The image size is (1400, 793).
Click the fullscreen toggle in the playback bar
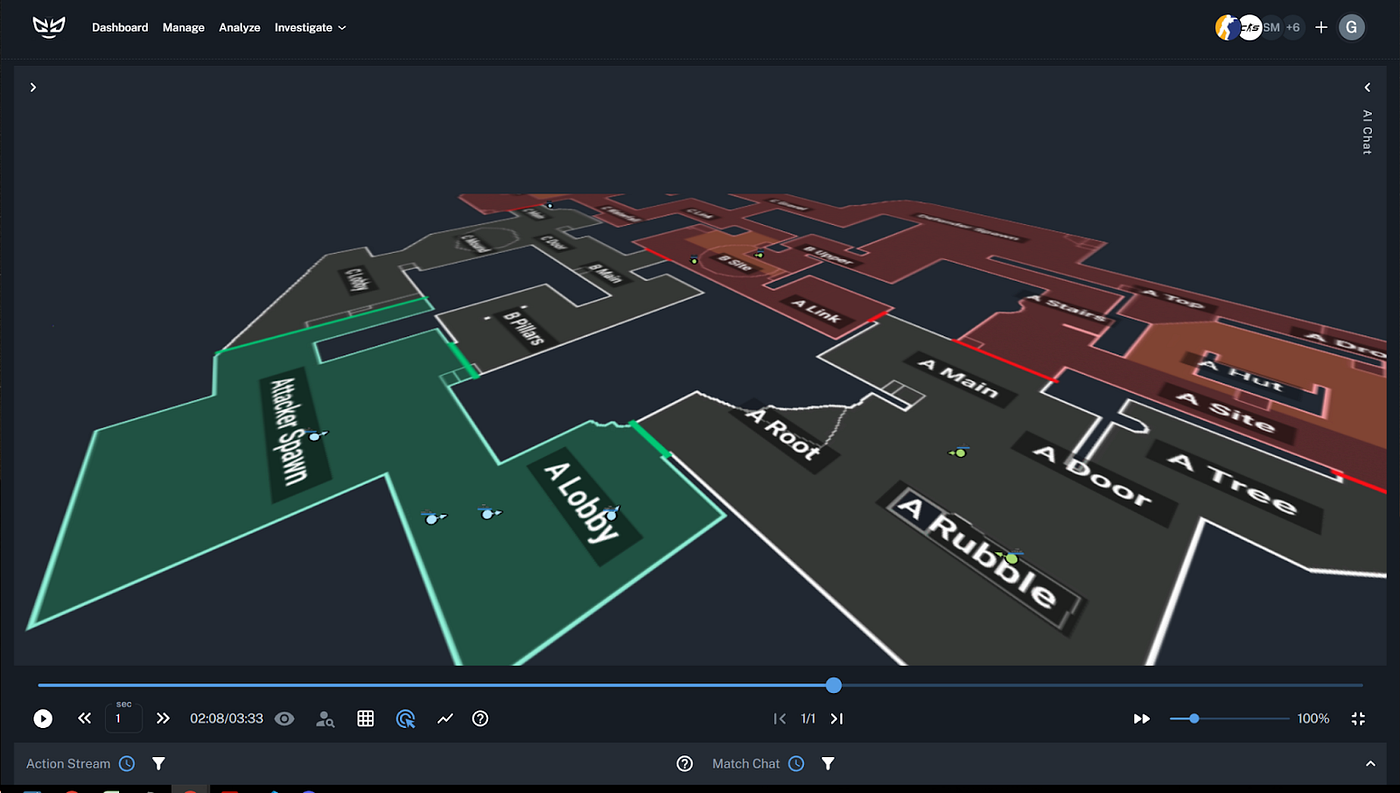click(1357, 718)
